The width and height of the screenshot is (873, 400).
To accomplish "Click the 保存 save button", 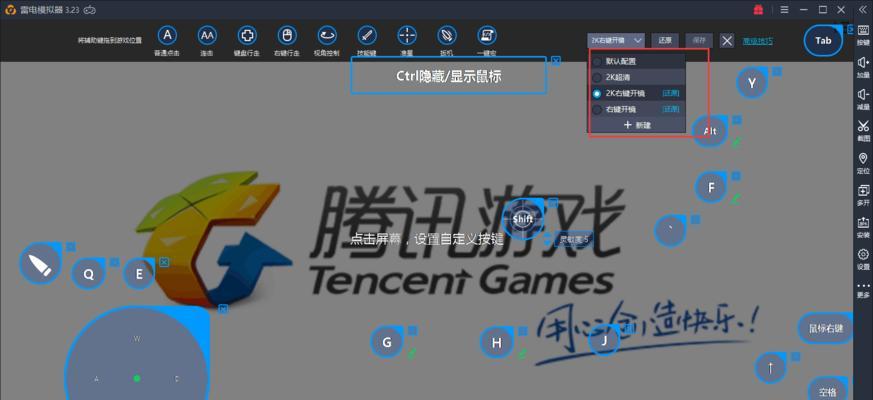I will (x=699, y=40).
